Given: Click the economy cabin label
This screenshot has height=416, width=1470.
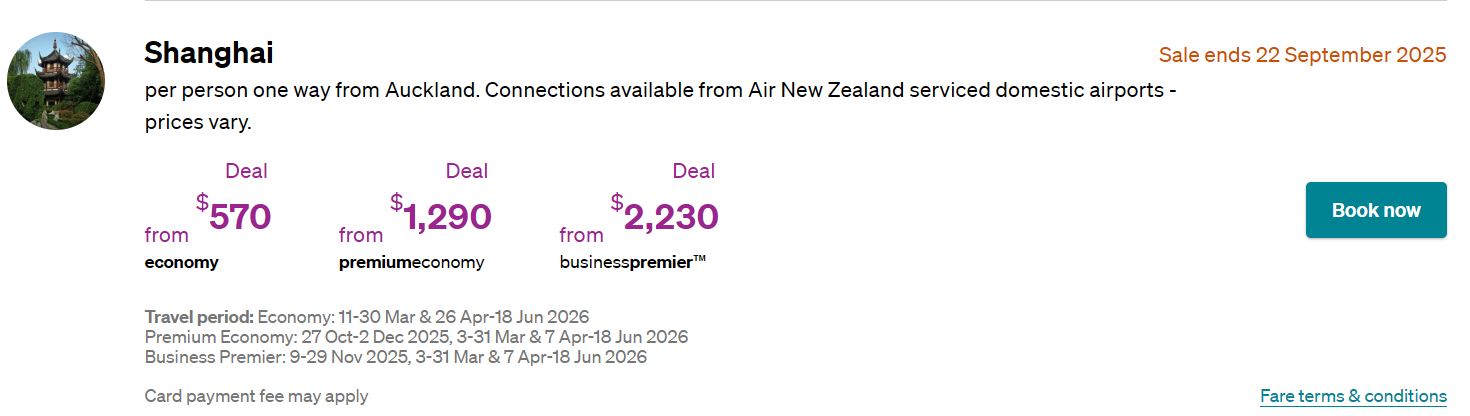Looking at the screenshot, I should (182, 263).
